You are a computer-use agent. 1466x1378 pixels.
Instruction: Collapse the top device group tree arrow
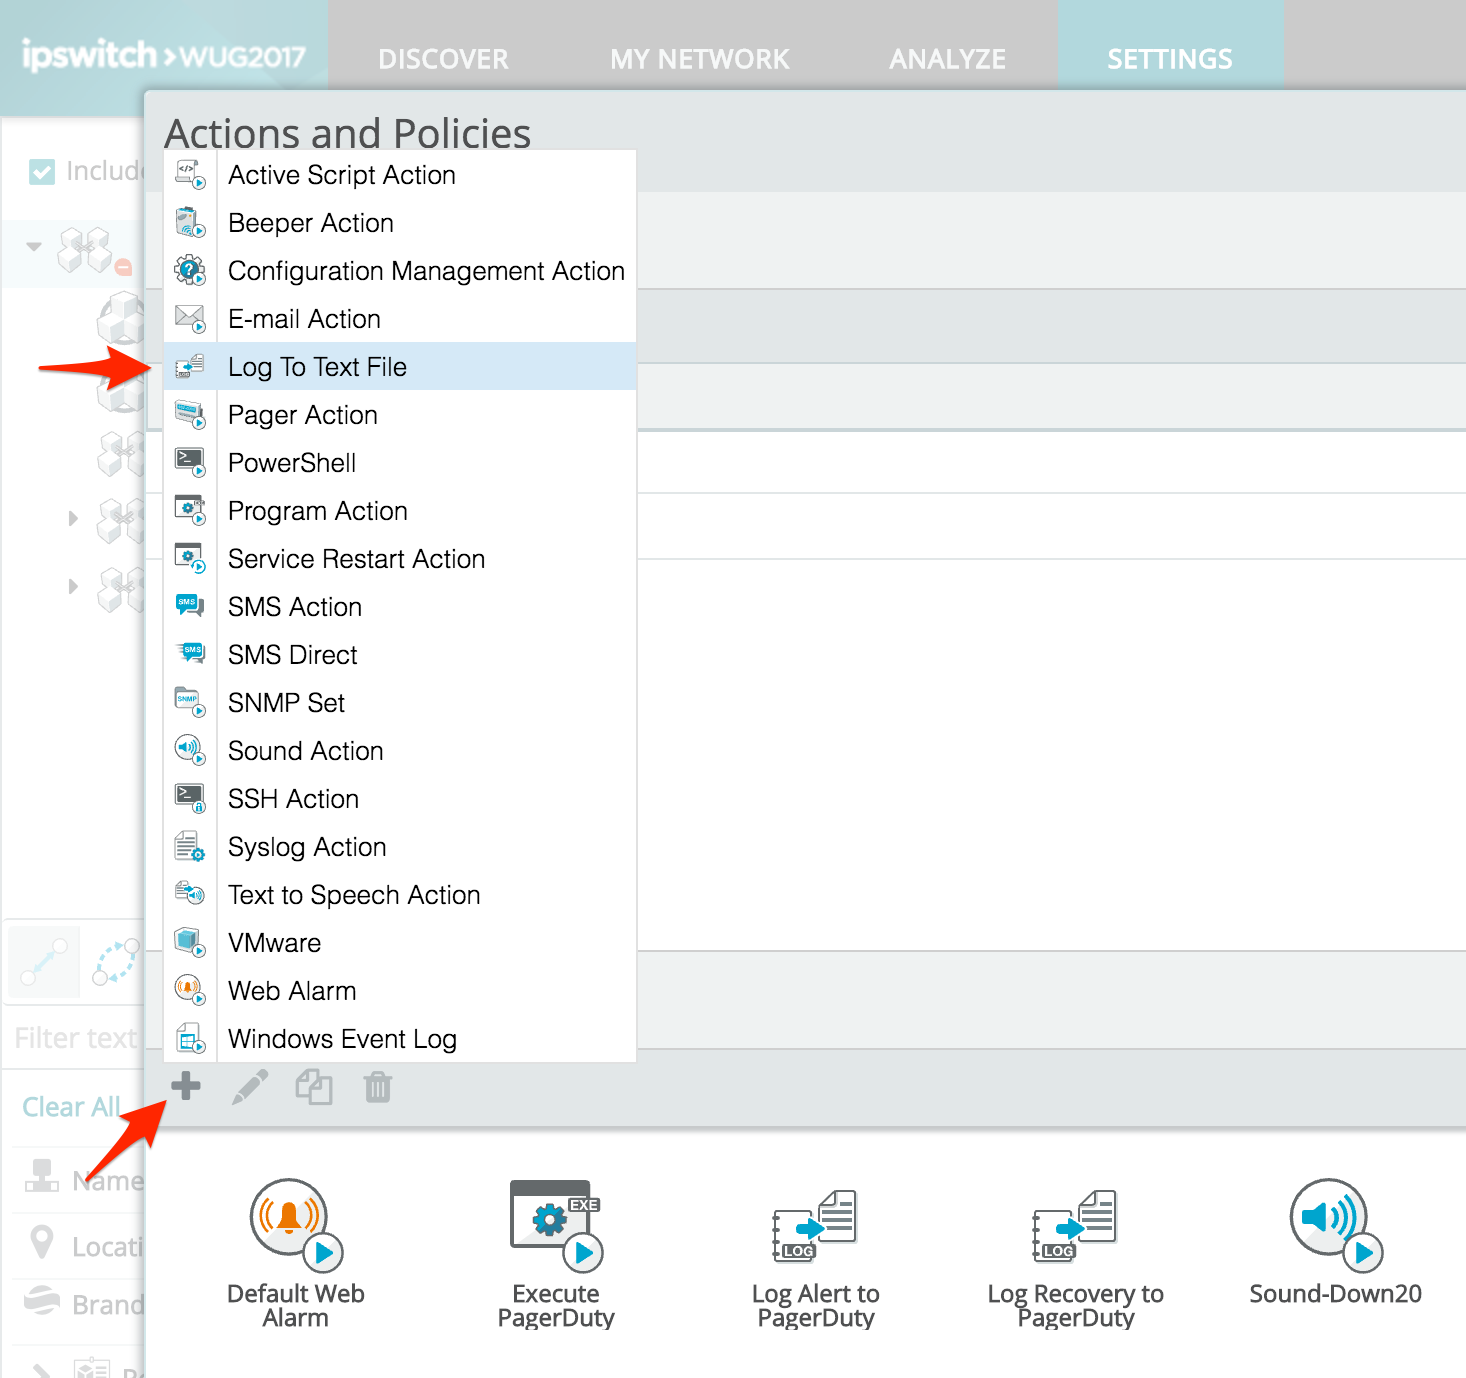[34, 246]
